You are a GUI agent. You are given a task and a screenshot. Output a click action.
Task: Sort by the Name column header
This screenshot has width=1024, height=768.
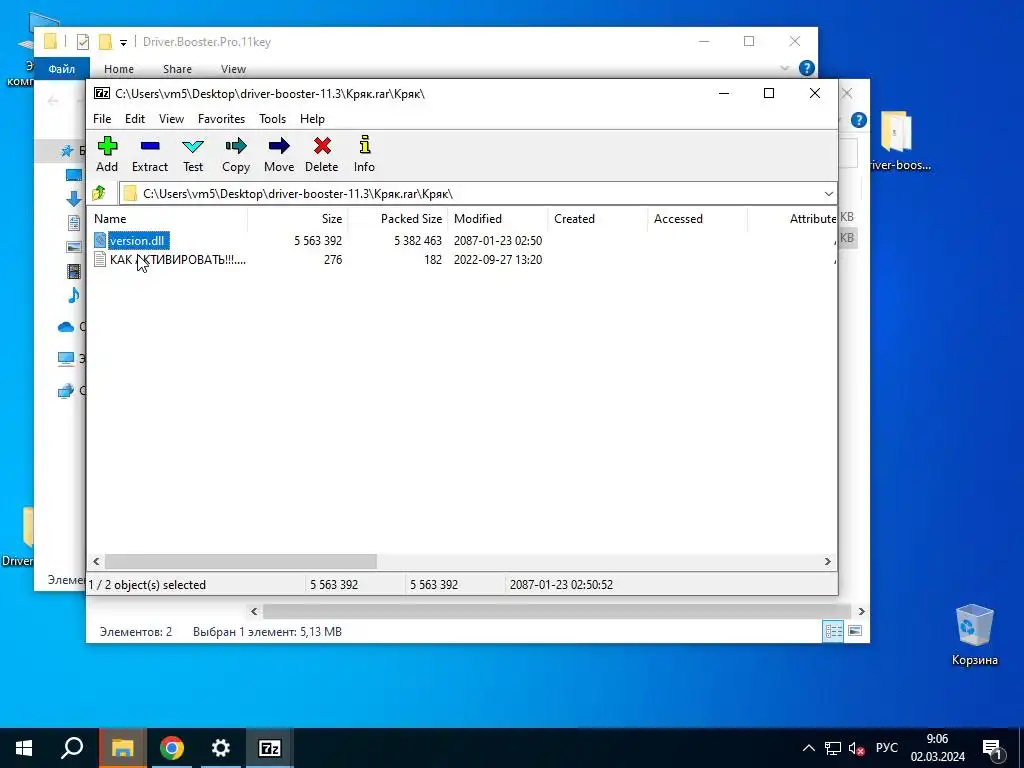[x=167, y=219]
